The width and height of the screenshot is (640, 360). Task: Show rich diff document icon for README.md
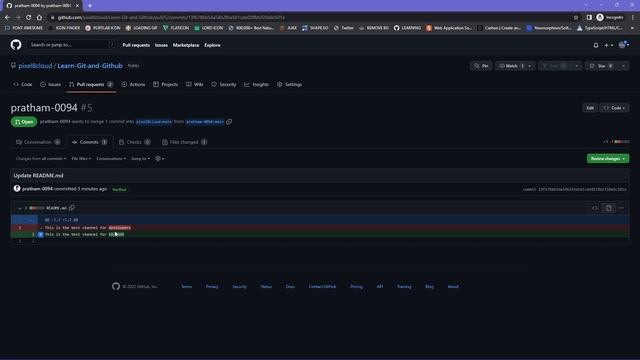point(609,208)
